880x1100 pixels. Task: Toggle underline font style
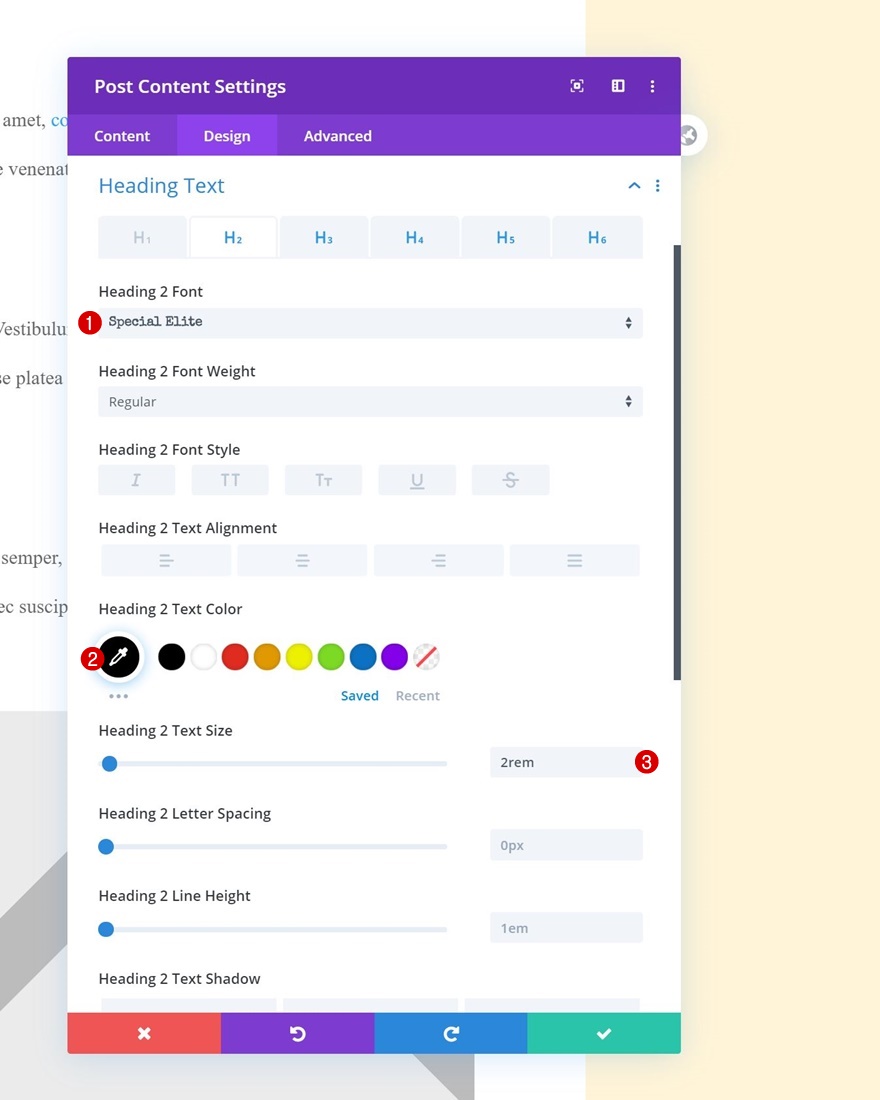tap(417, 480)
